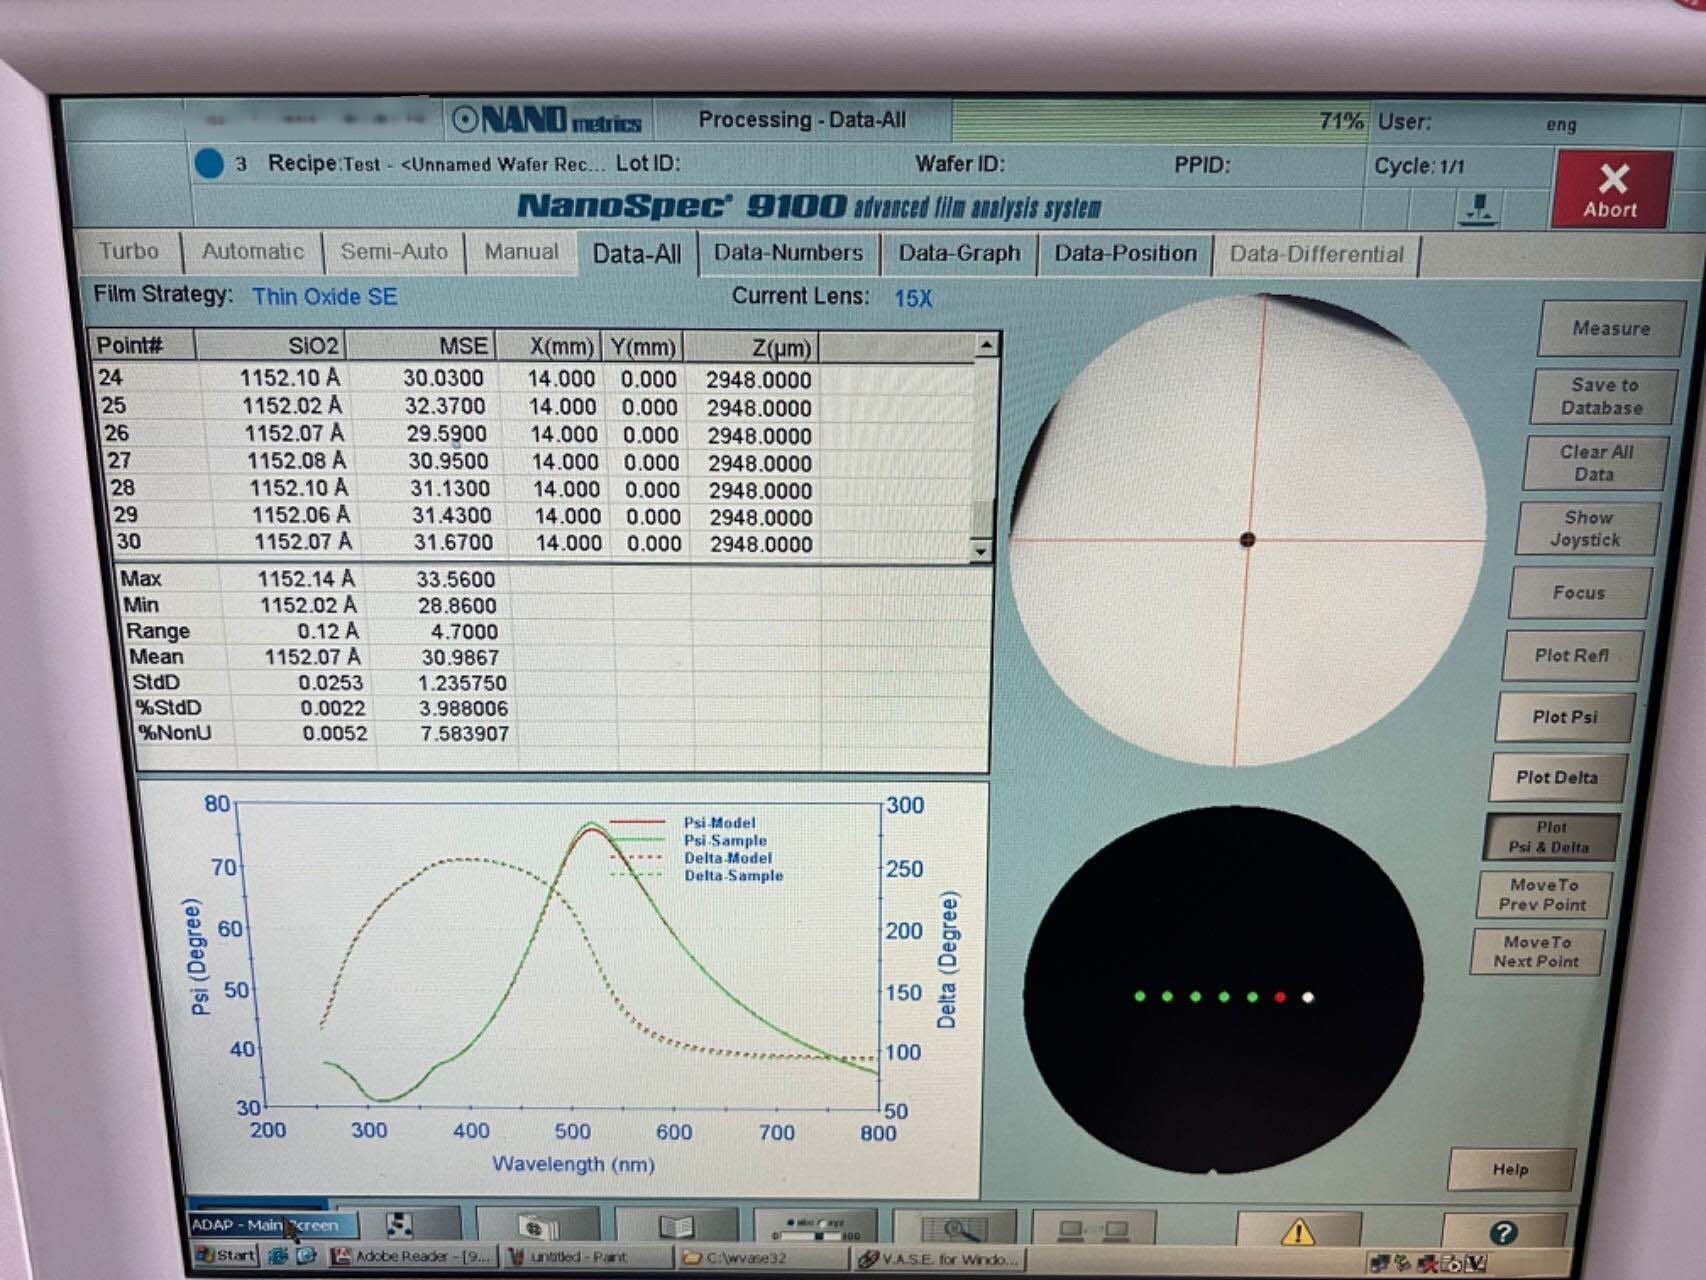Click the crosshair center in camera view

pyautogui.click(x=1247, y=540)
